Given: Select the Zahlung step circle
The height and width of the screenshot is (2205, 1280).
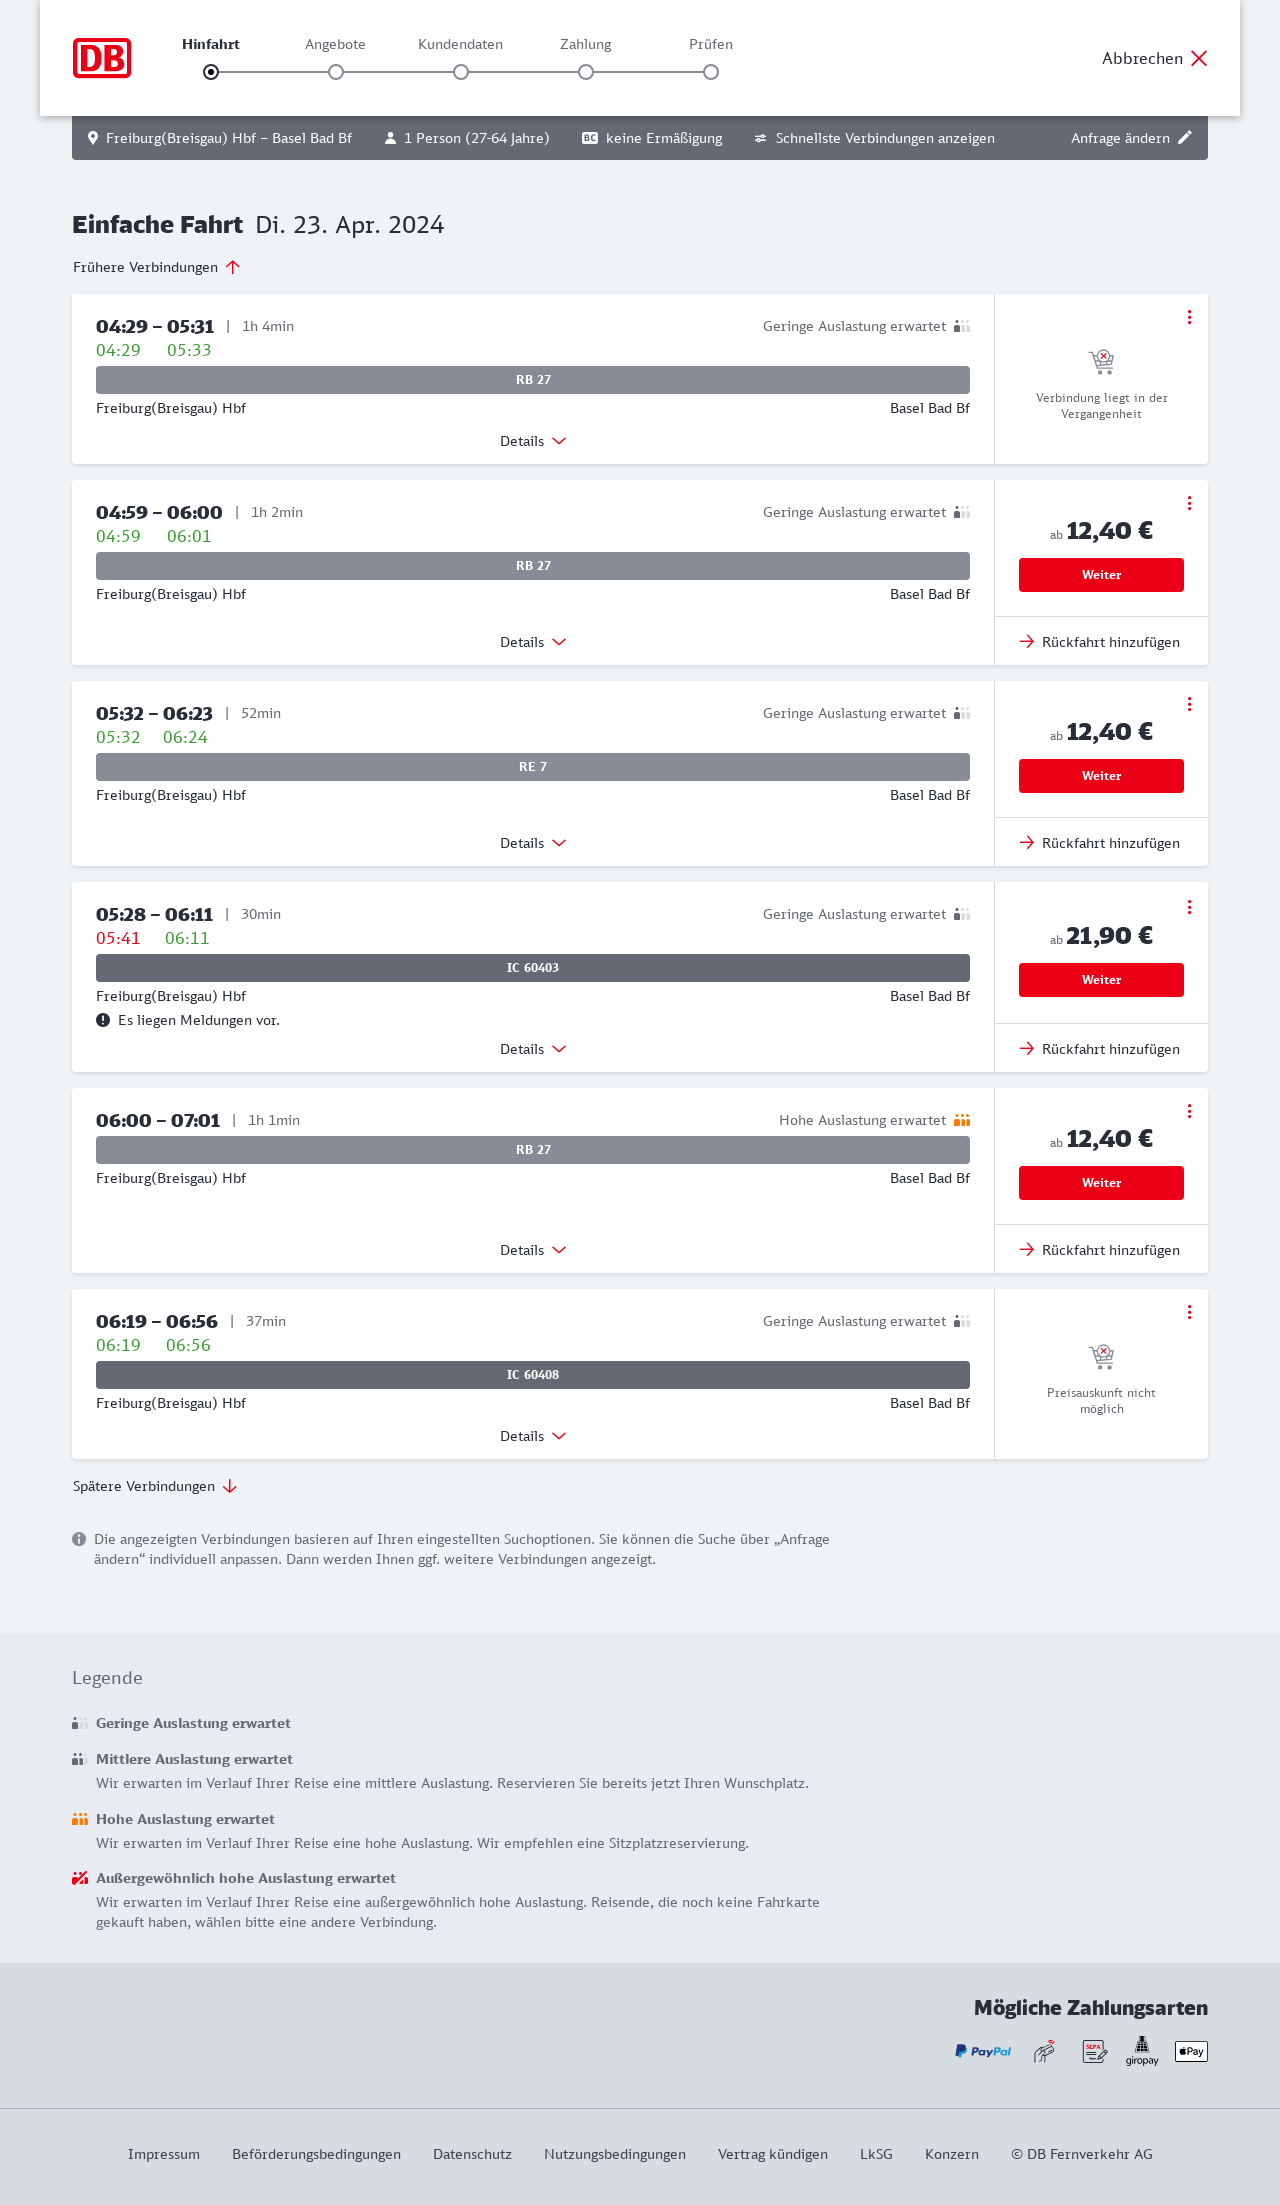Looking at the screenshot, I should [586, 72].
